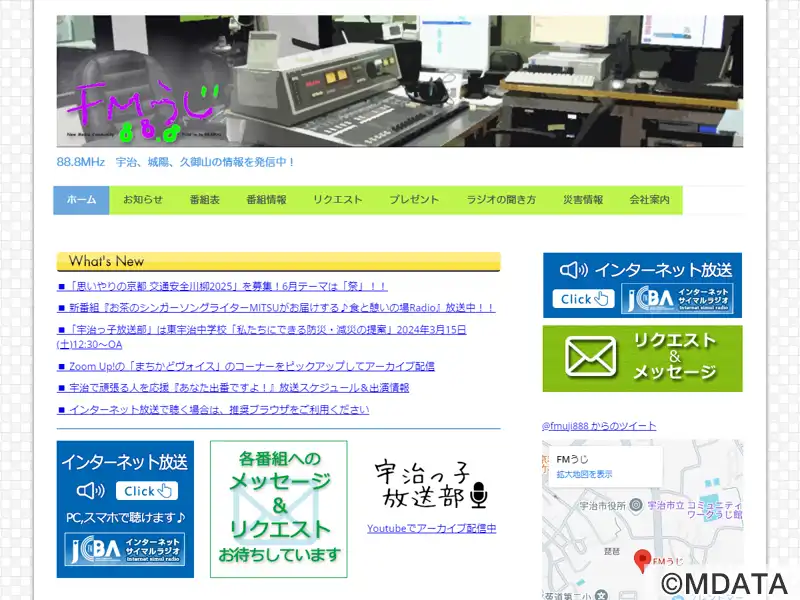The height and width of the screenshot is (600, 800).
Task: Click the FMうじ header banner image
Action: pos(399,81)
